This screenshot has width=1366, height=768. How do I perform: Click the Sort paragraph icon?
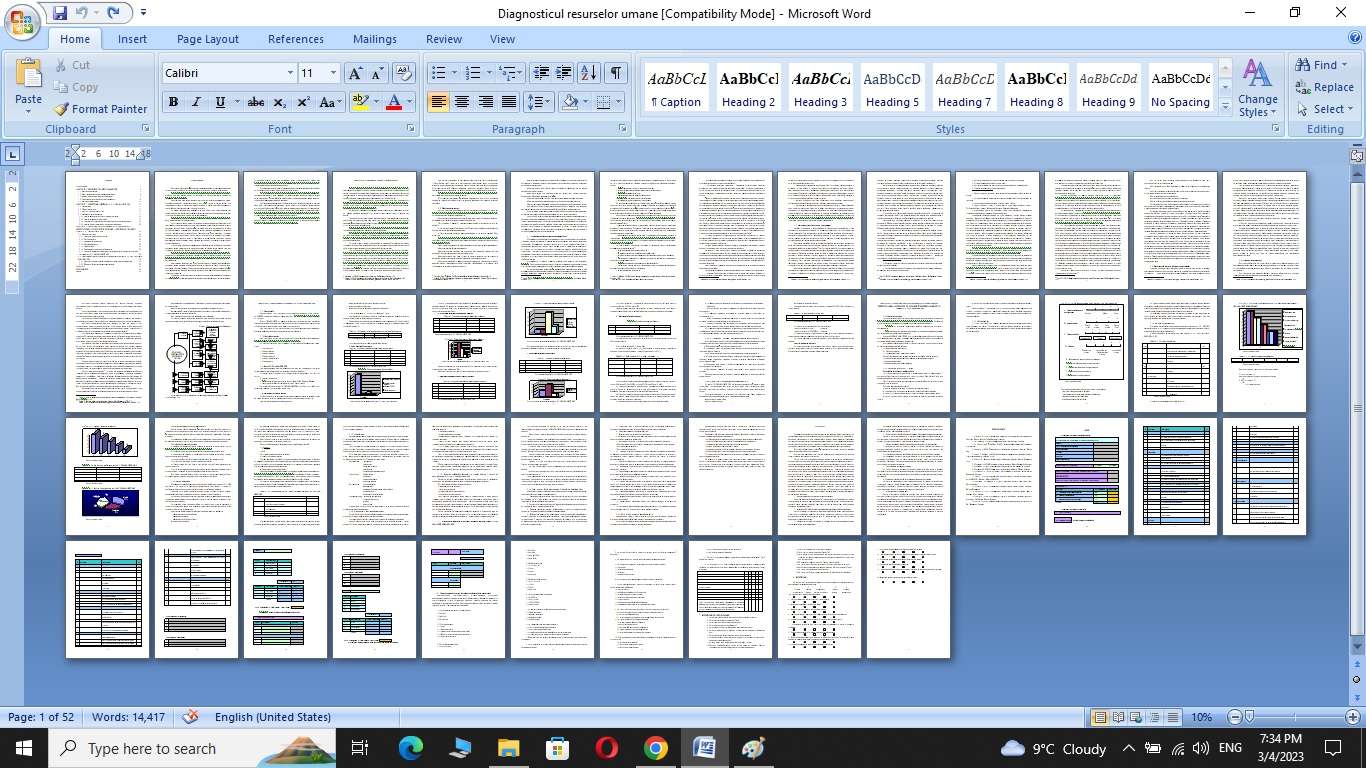tap(589, 73)
